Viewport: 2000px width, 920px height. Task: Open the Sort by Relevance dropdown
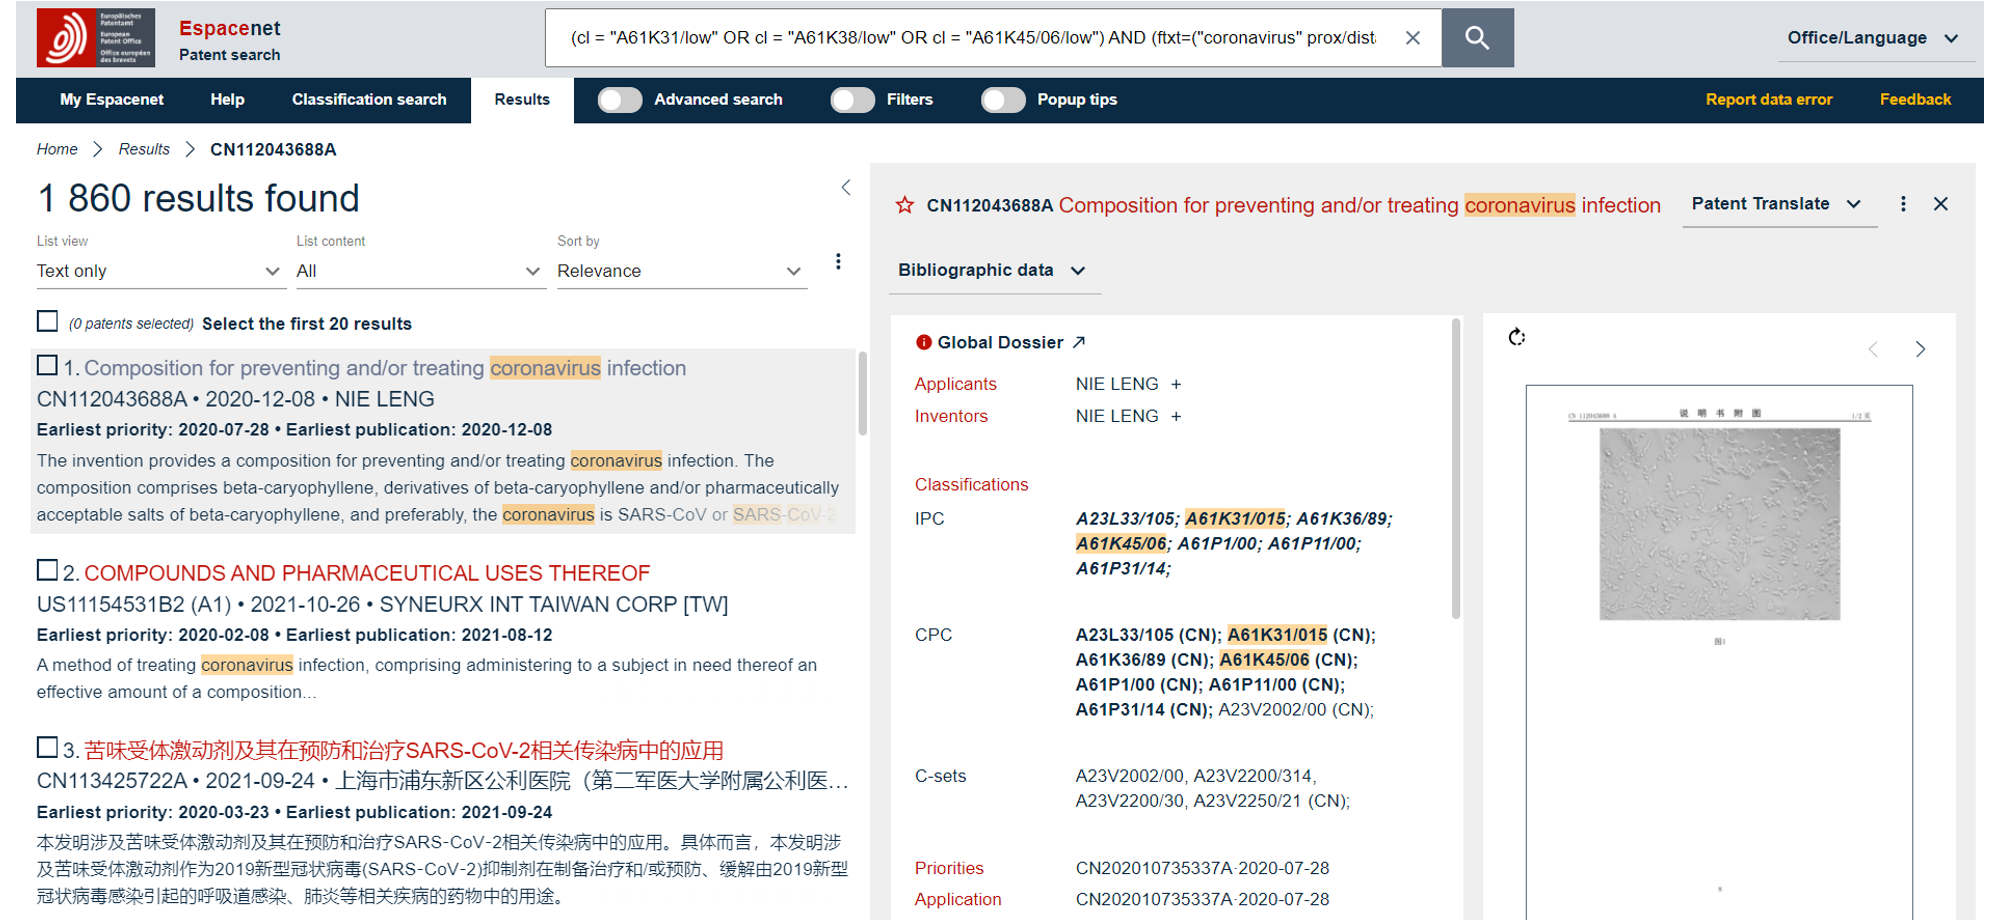coord(680,271)
